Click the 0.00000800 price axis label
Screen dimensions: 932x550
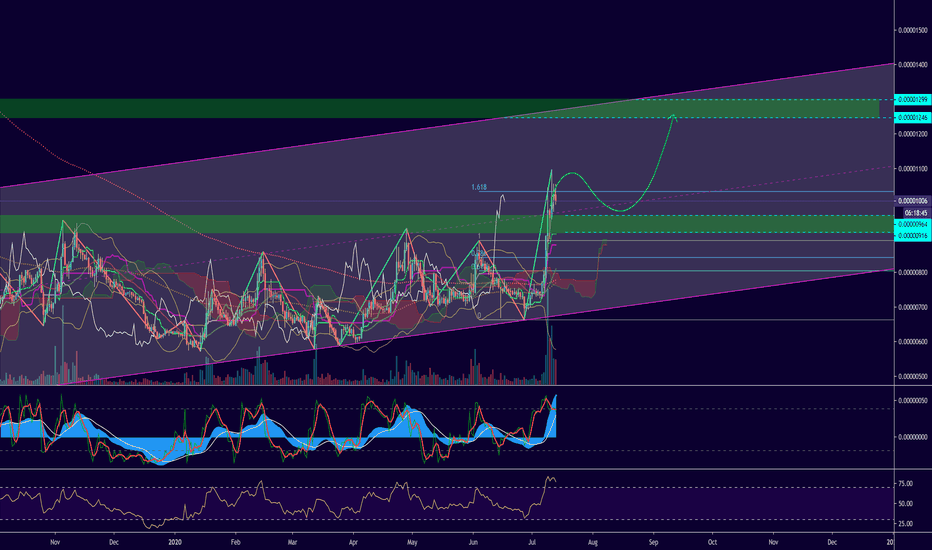coord(912,272)
